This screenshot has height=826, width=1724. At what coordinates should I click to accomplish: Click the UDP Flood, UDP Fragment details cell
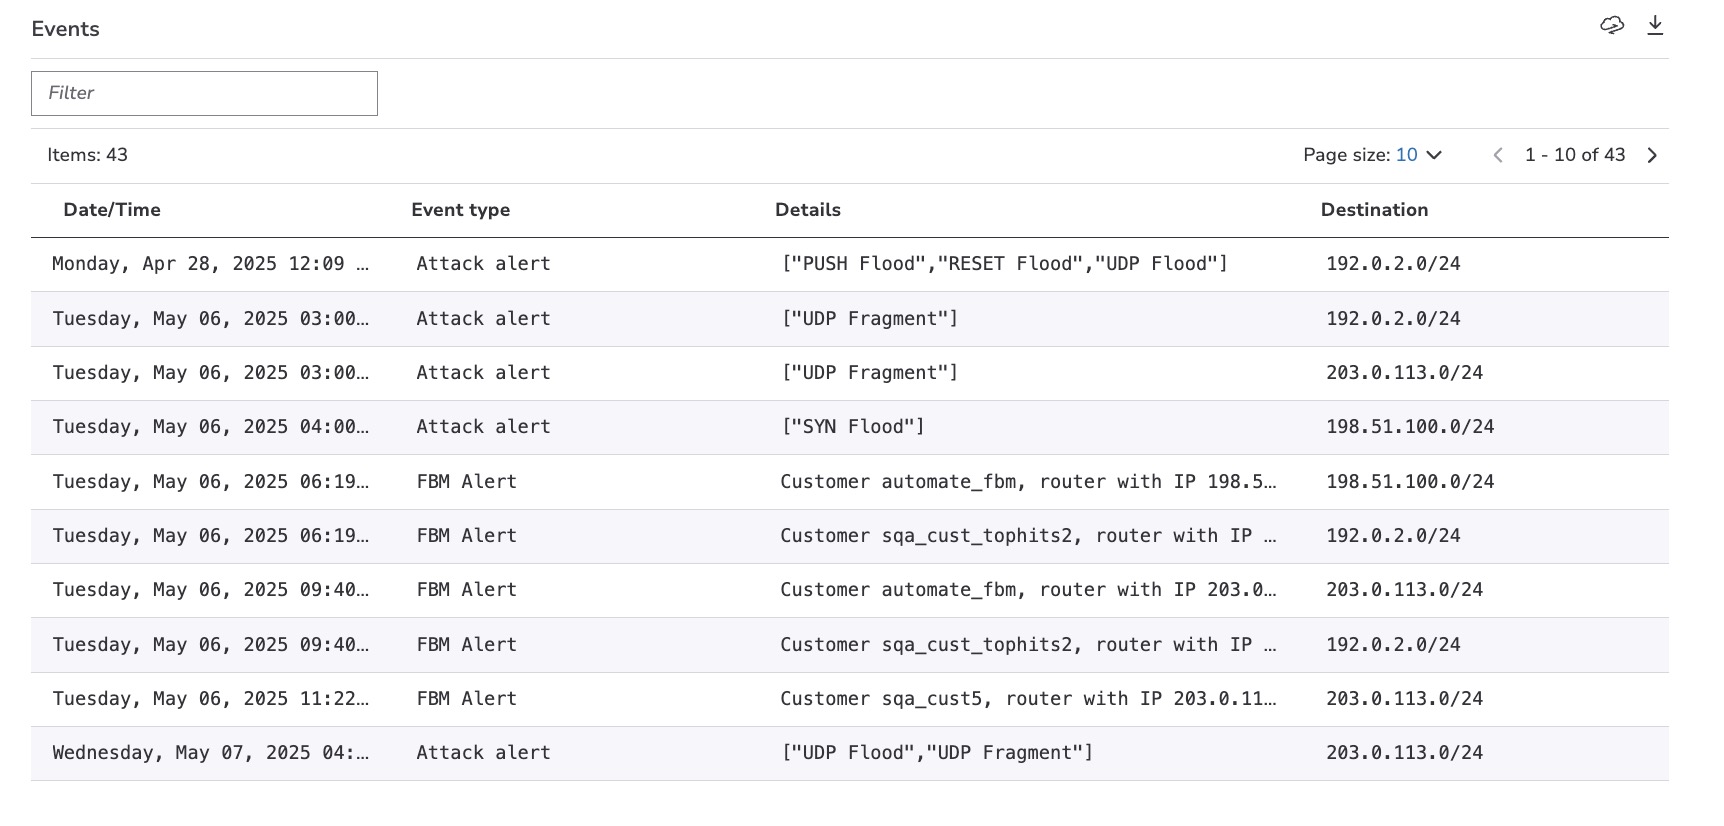pyautogui.click(x=936, y=753)
